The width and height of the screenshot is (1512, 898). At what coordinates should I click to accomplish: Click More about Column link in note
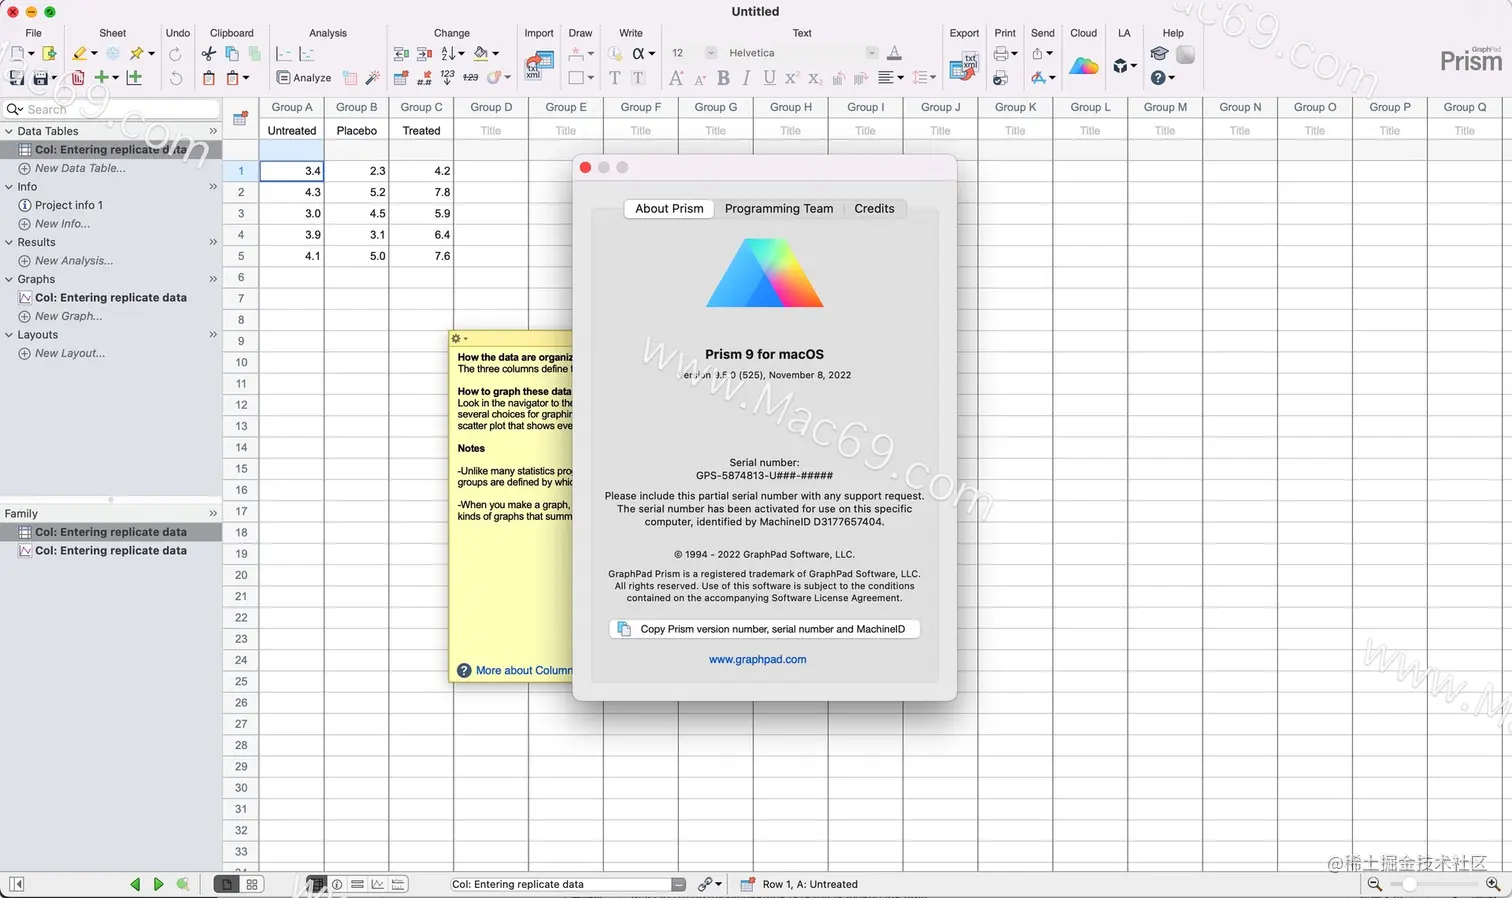click(523, 671)
